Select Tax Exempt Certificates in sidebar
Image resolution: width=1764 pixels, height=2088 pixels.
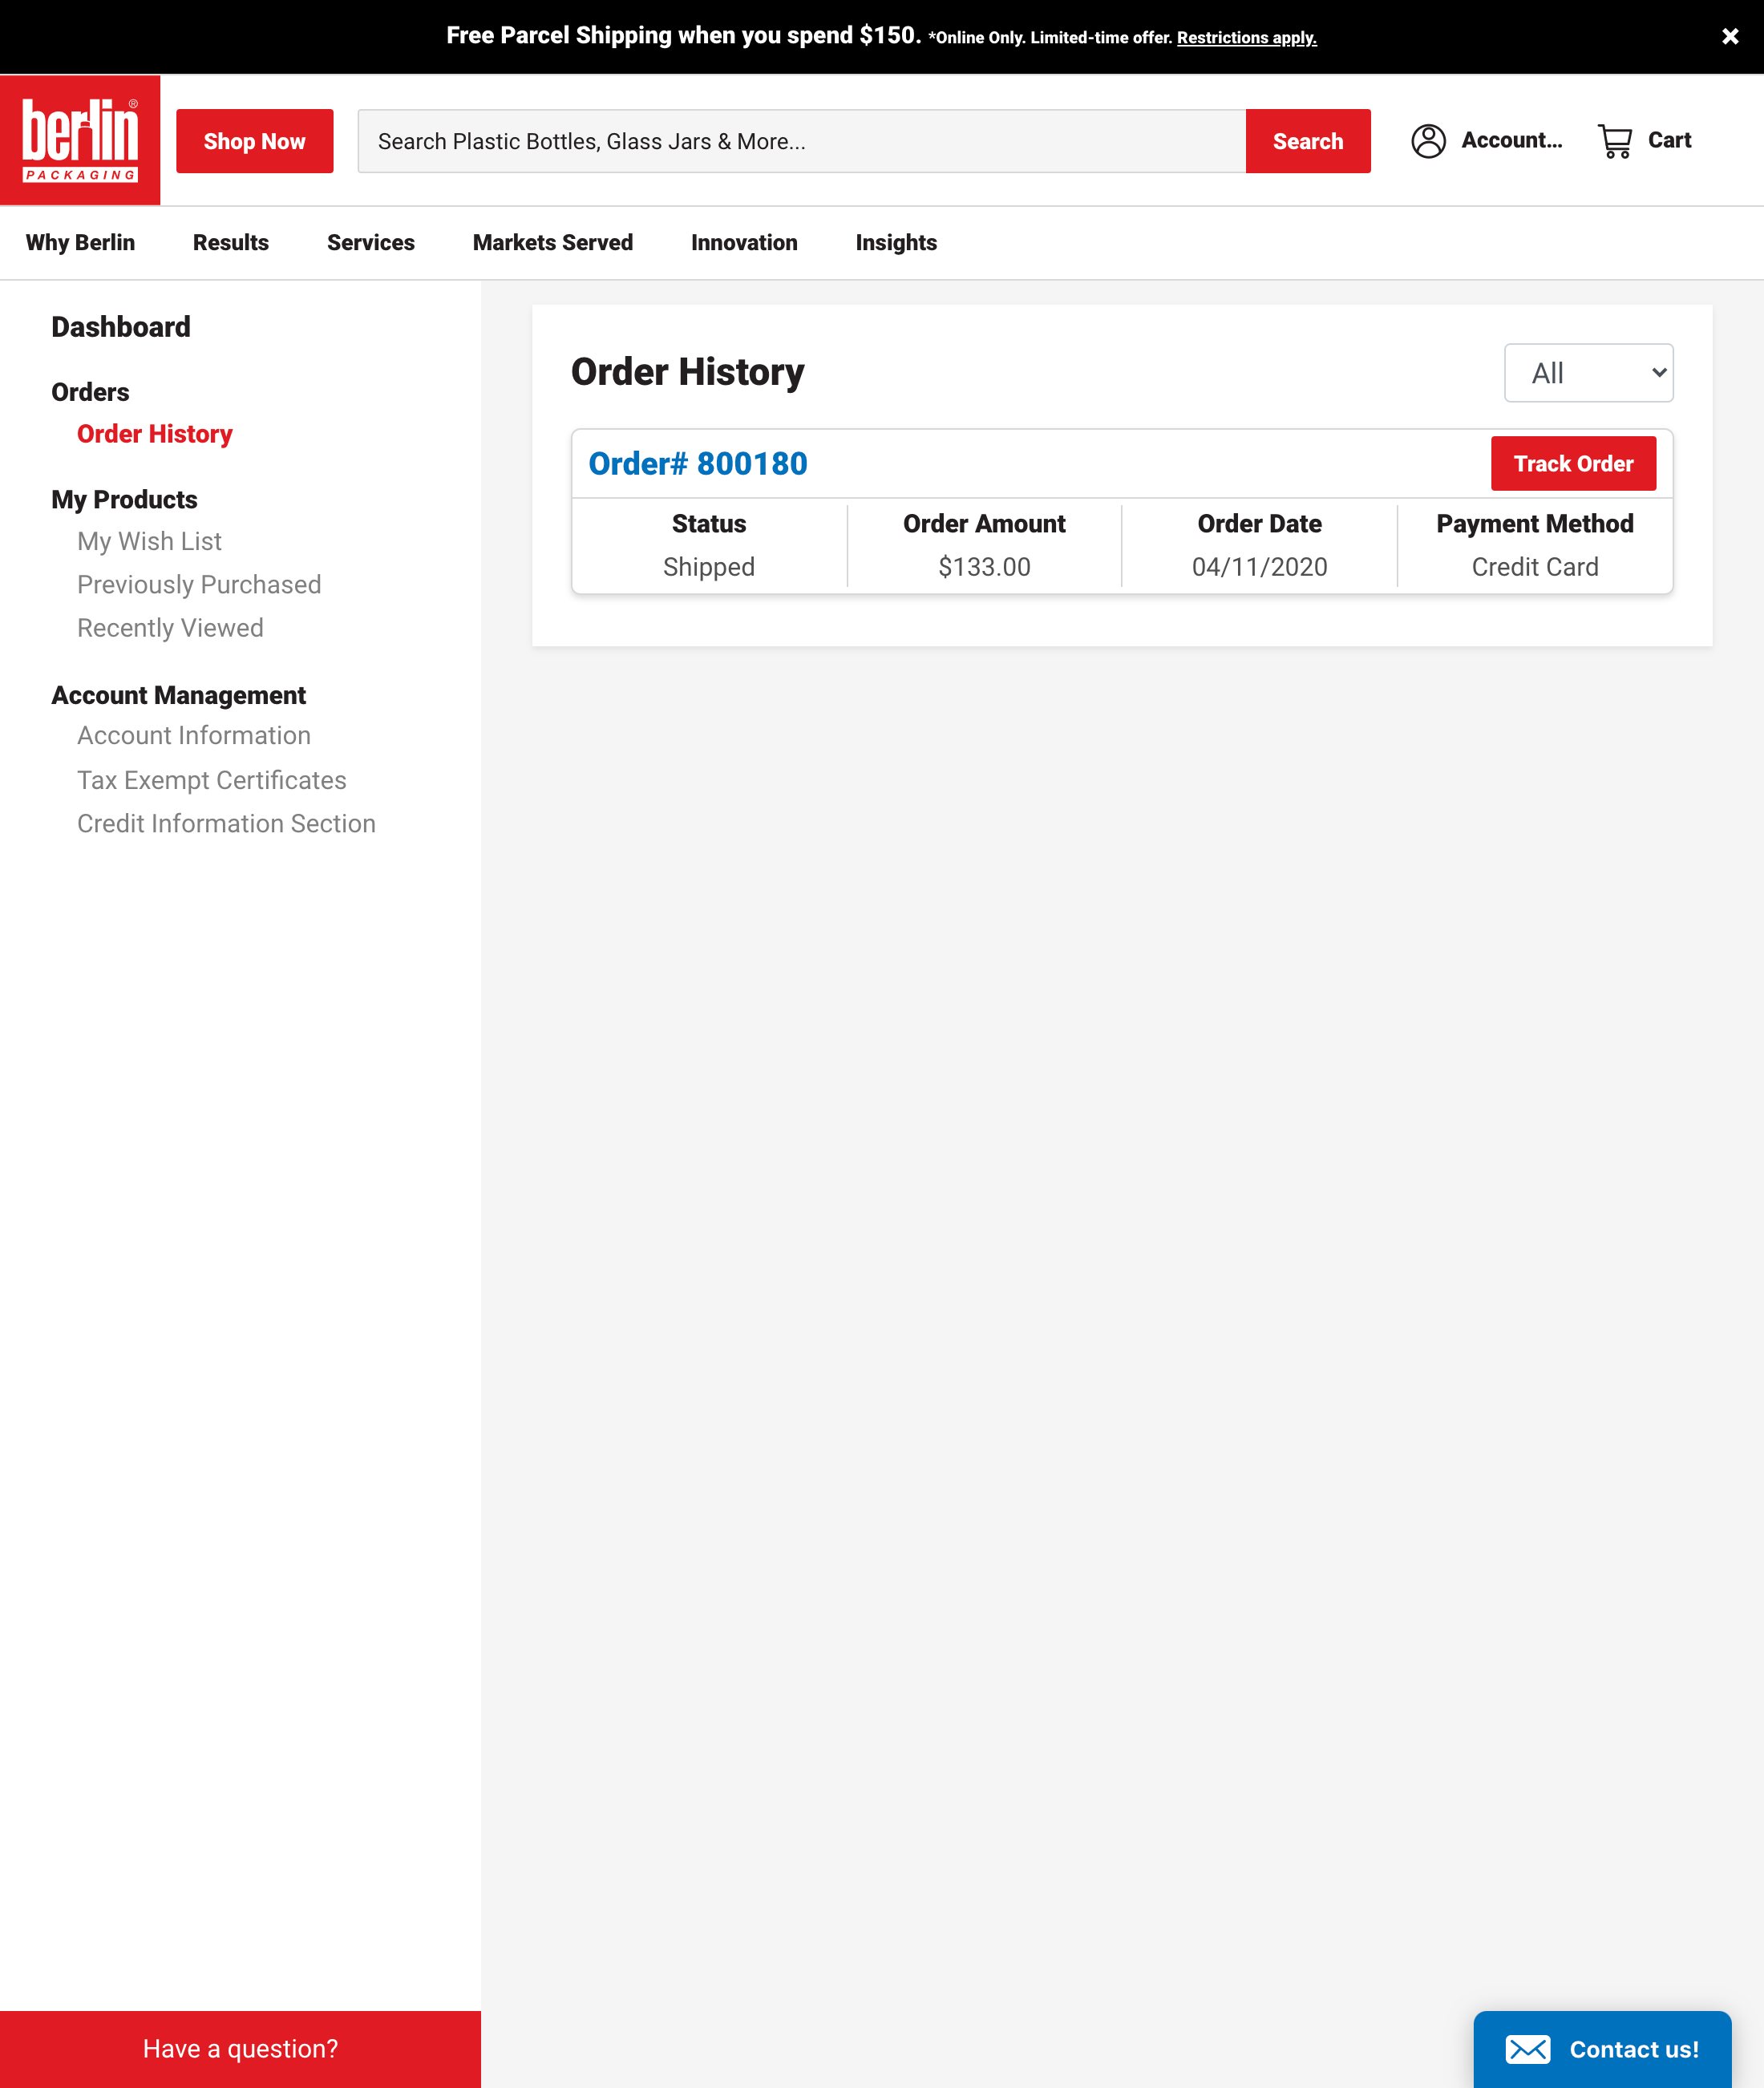pos(211,780)
